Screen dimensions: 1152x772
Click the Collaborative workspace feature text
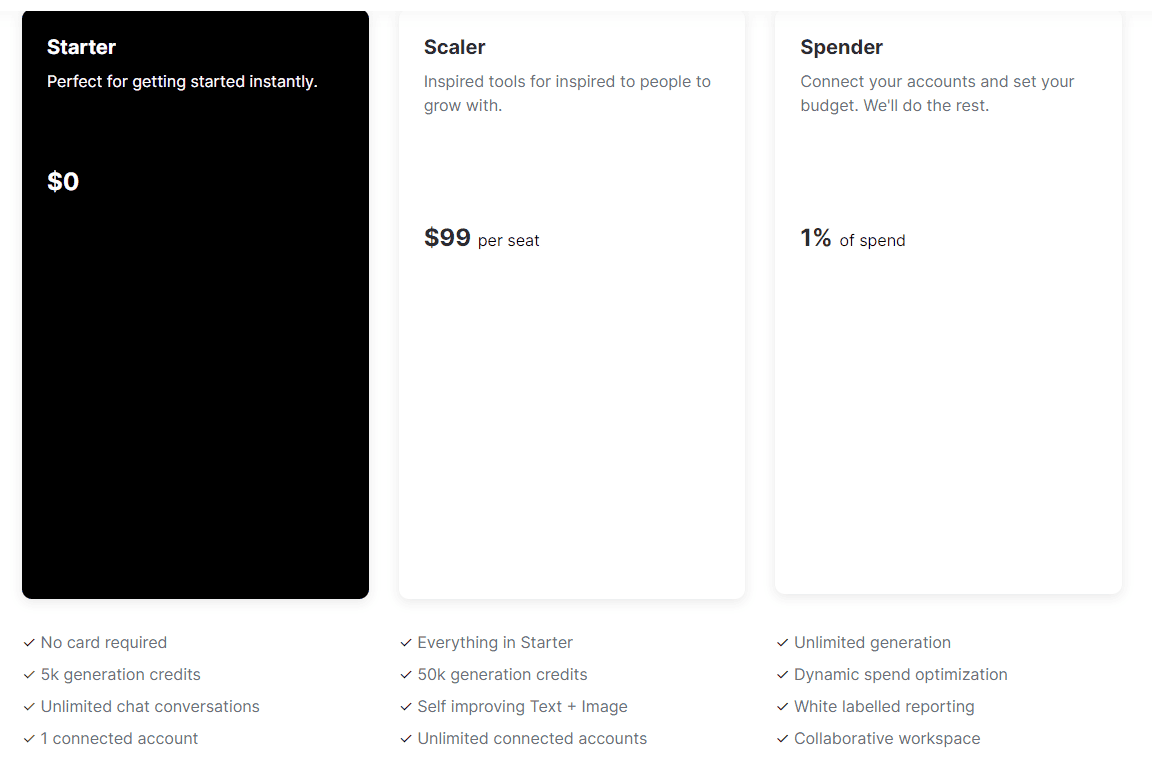pos(887,739)
